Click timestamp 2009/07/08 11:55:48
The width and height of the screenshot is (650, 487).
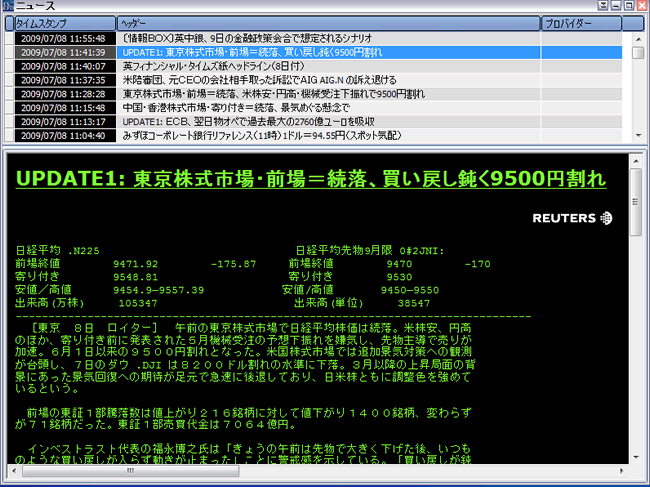63,39
